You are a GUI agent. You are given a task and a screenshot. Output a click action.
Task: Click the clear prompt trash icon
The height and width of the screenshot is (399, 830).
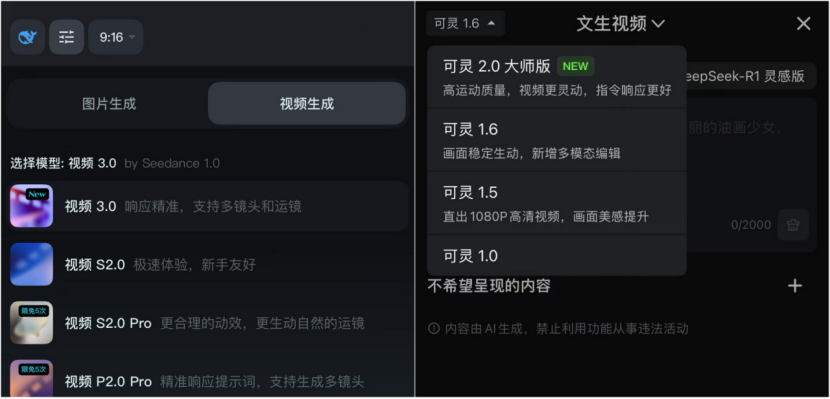(x=793, y=225)
